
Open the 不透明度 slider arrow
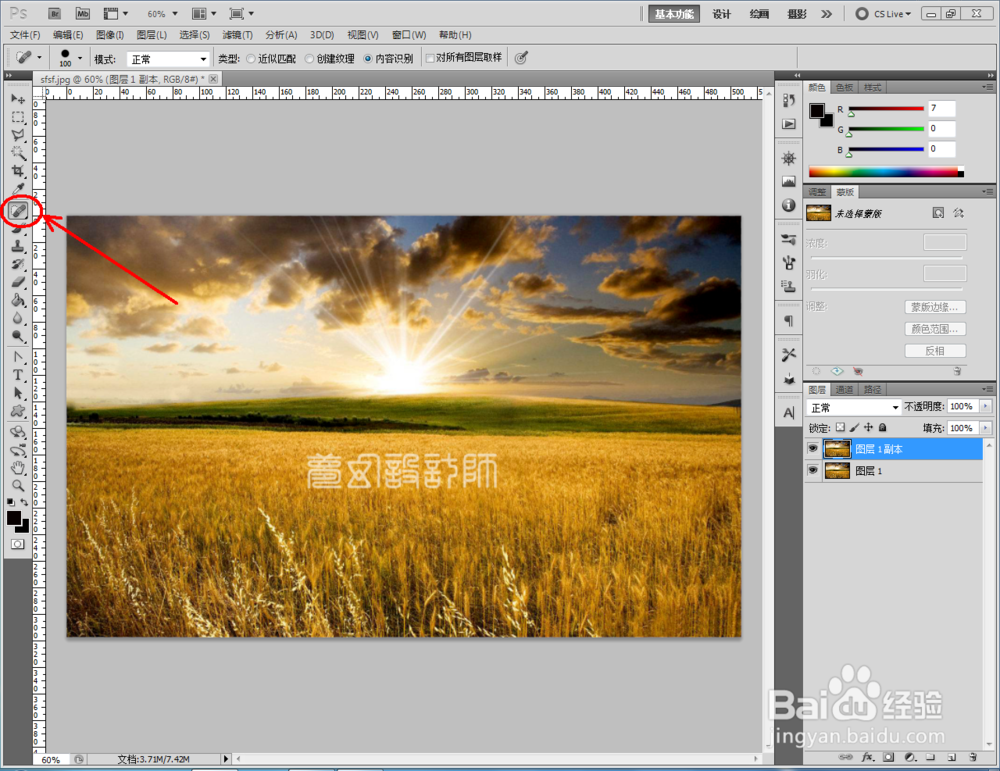tap(986, 406)
